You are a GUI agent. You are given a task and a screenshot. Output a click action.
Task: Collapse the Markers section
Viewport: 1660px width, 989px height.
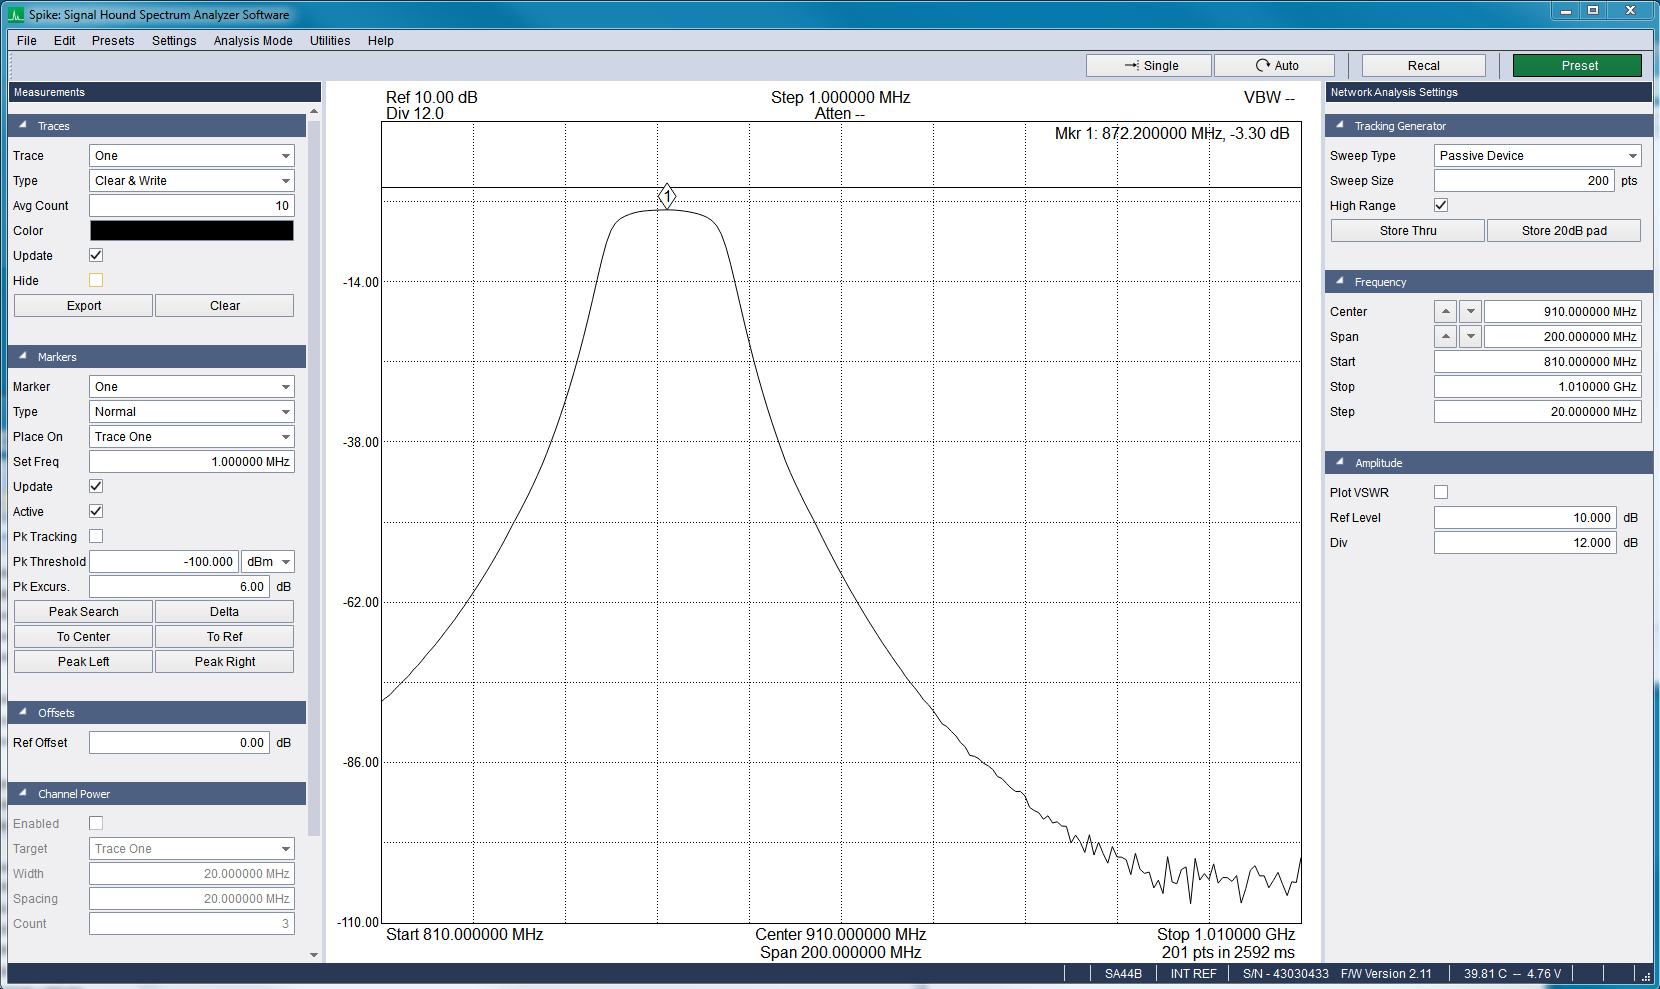22,357
